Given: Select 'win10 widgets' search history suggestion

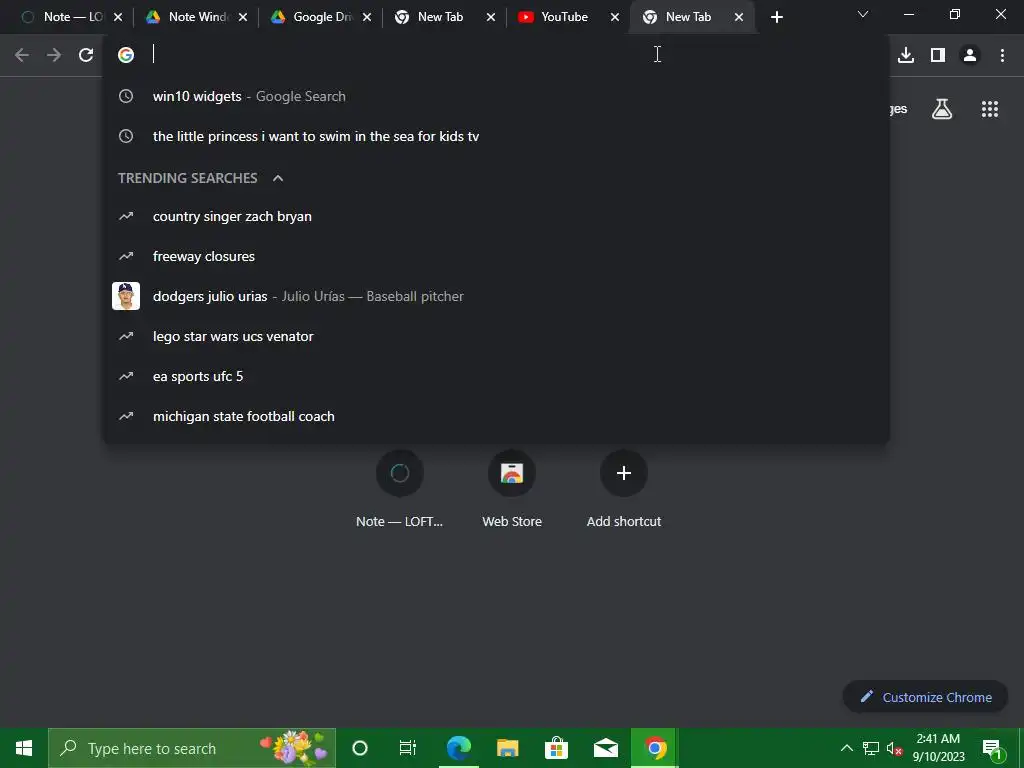Looking at the screenshot, I should tap(496, 97).
